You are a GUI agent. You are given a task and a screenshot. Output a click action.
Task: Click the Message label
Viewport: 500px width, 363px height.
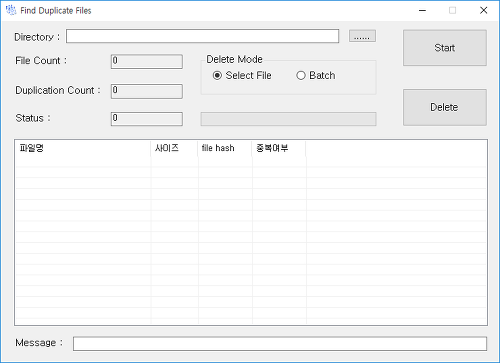point(39,343)
